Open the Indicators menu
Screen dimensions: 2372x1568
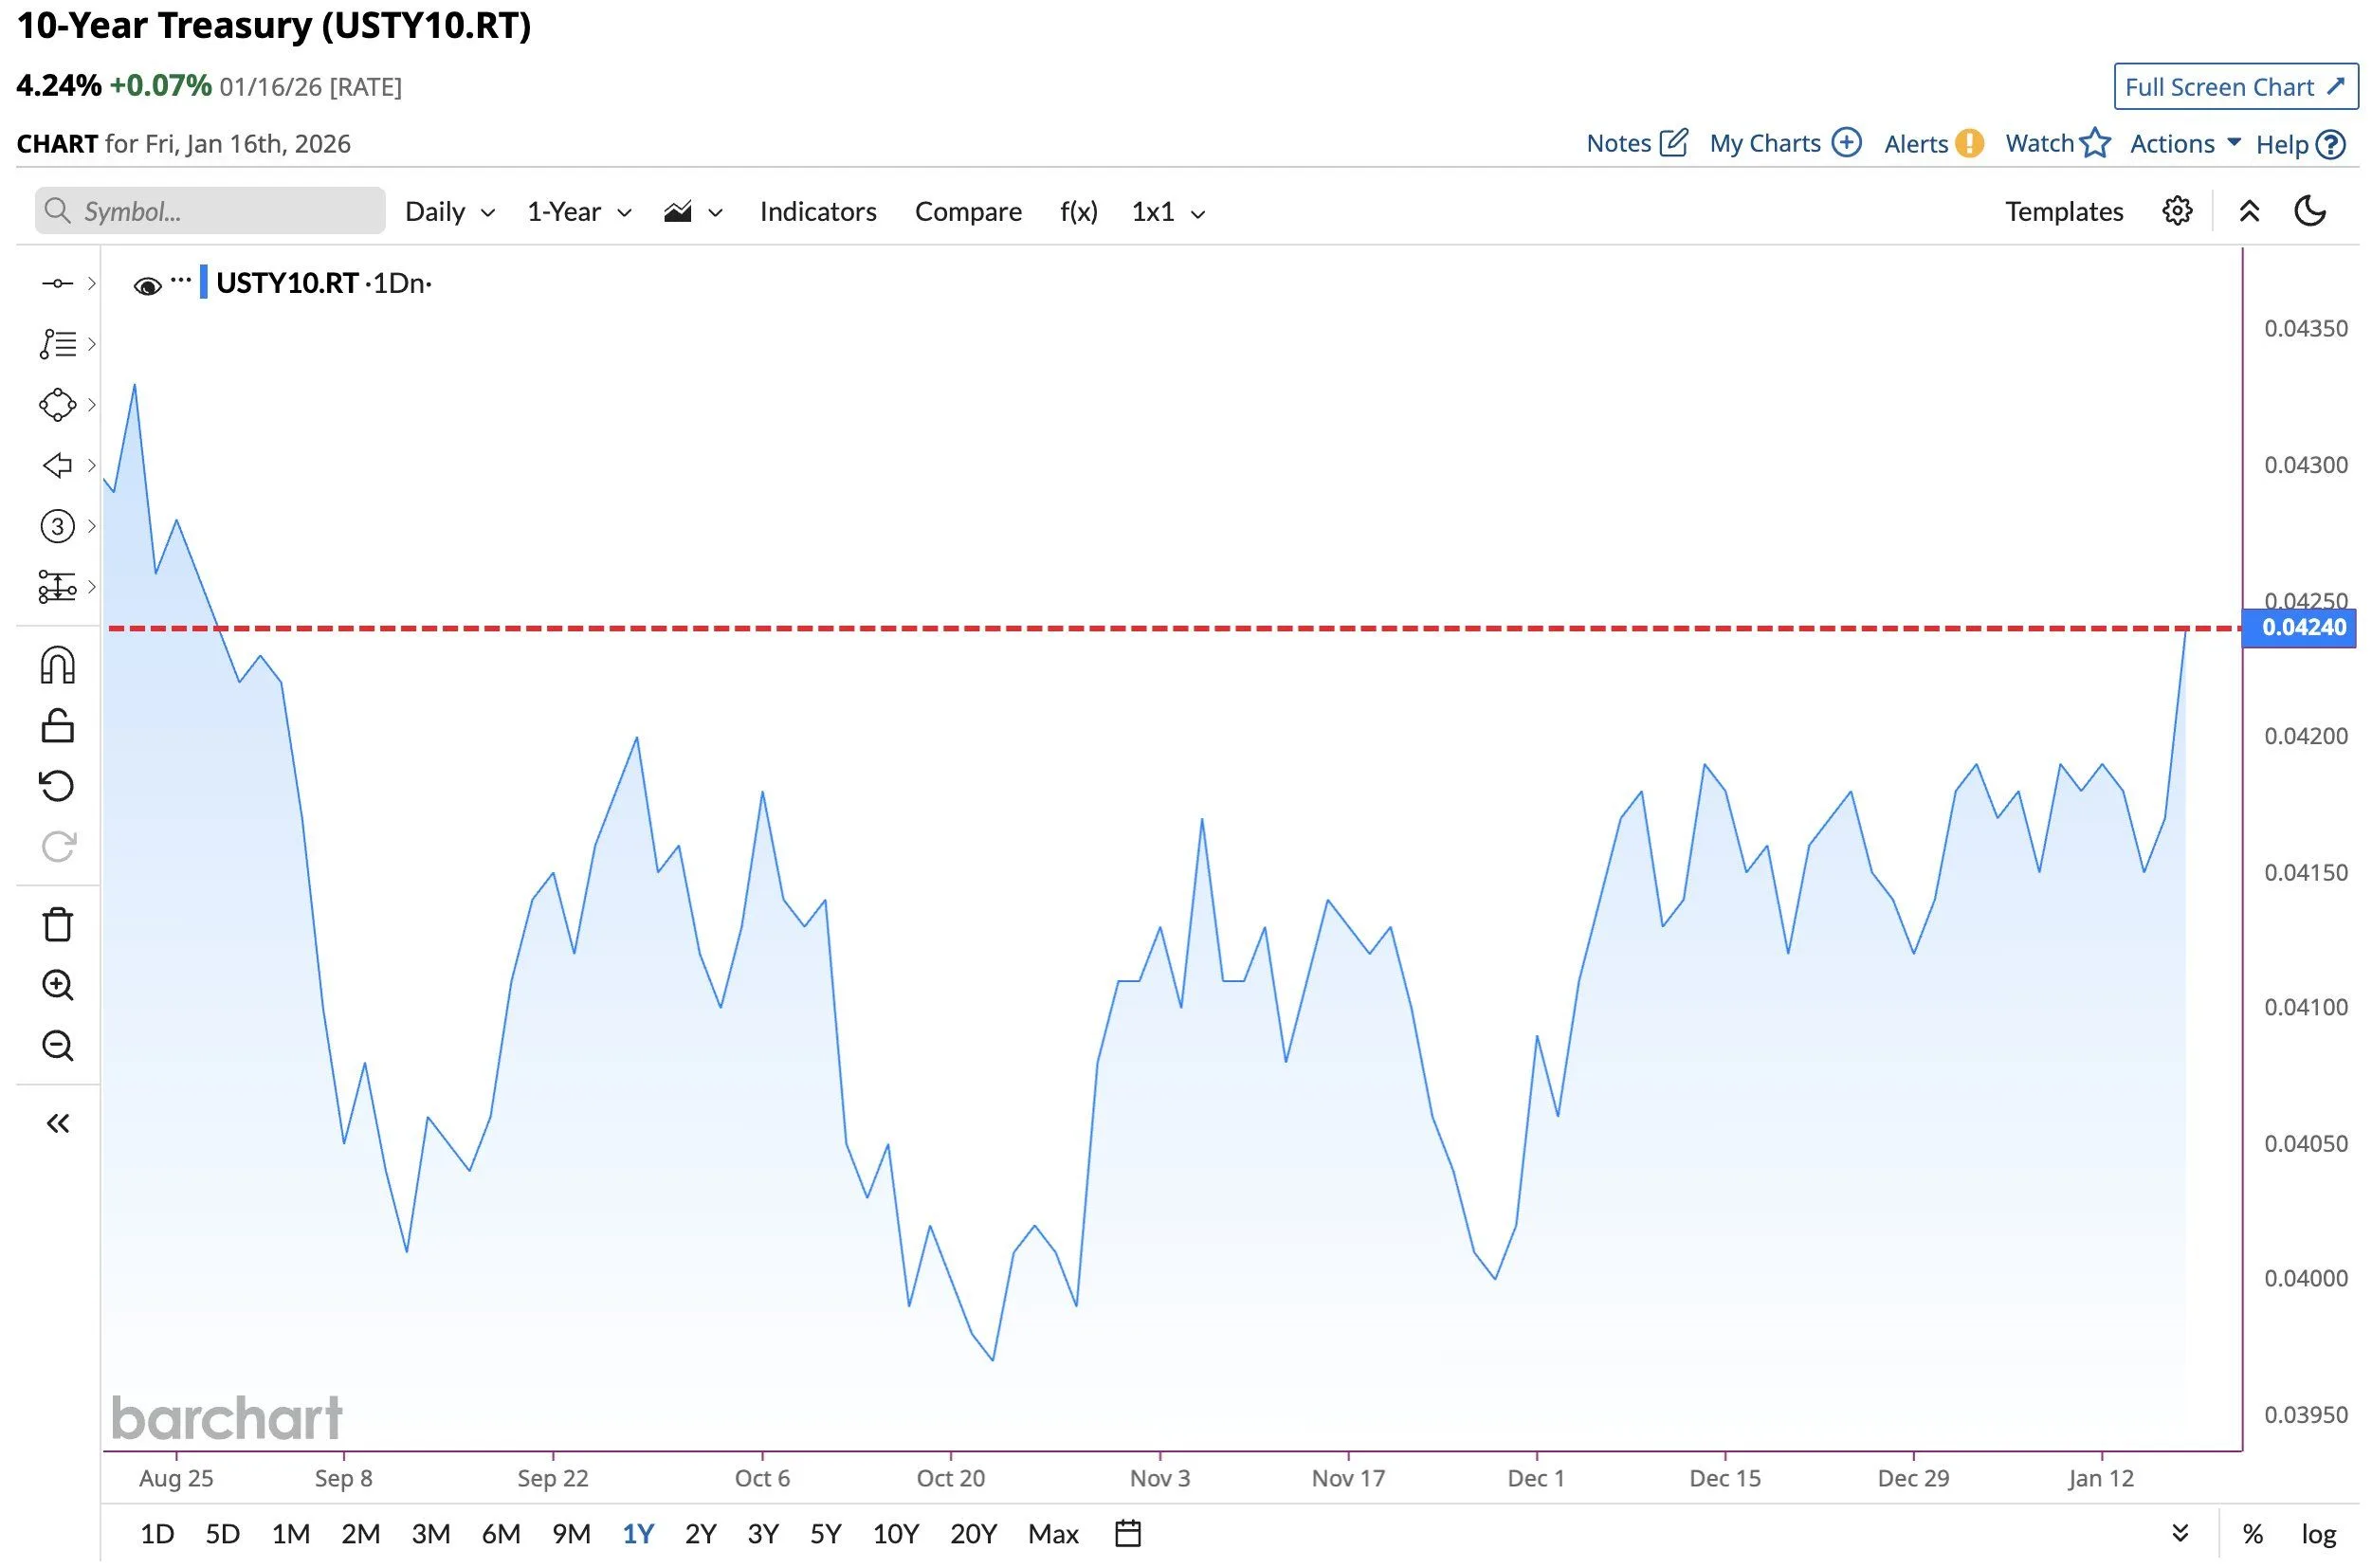coord(817,212)
